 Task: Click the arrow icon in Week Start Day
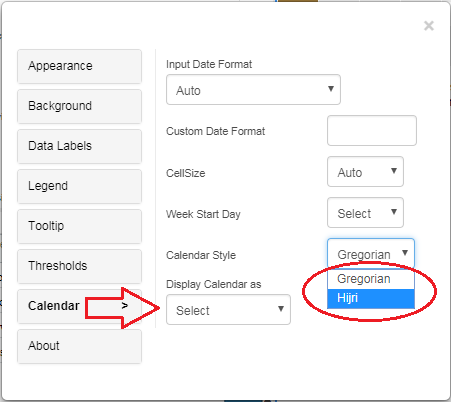tap(394, 212)
